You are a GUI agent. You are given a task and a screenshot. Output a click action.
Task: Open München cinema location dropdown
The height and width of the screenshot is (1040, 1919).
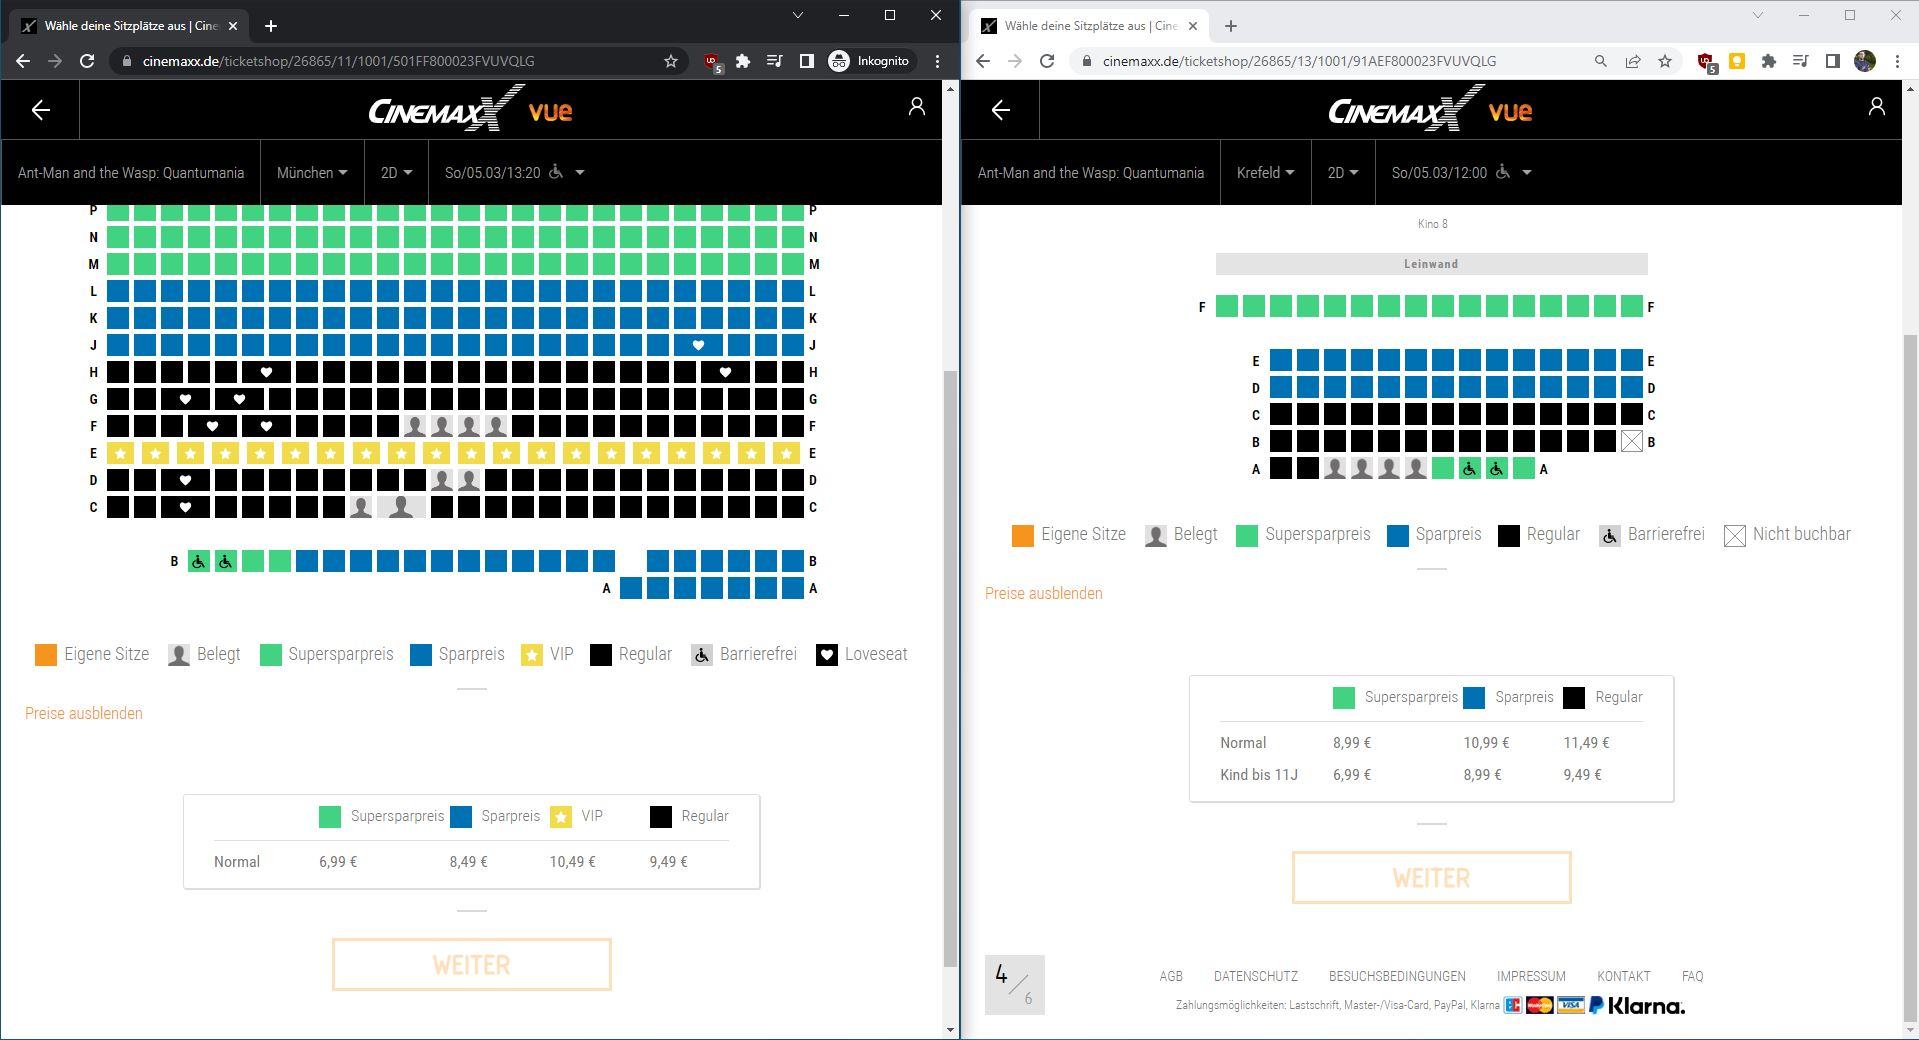tap(312, 173)
